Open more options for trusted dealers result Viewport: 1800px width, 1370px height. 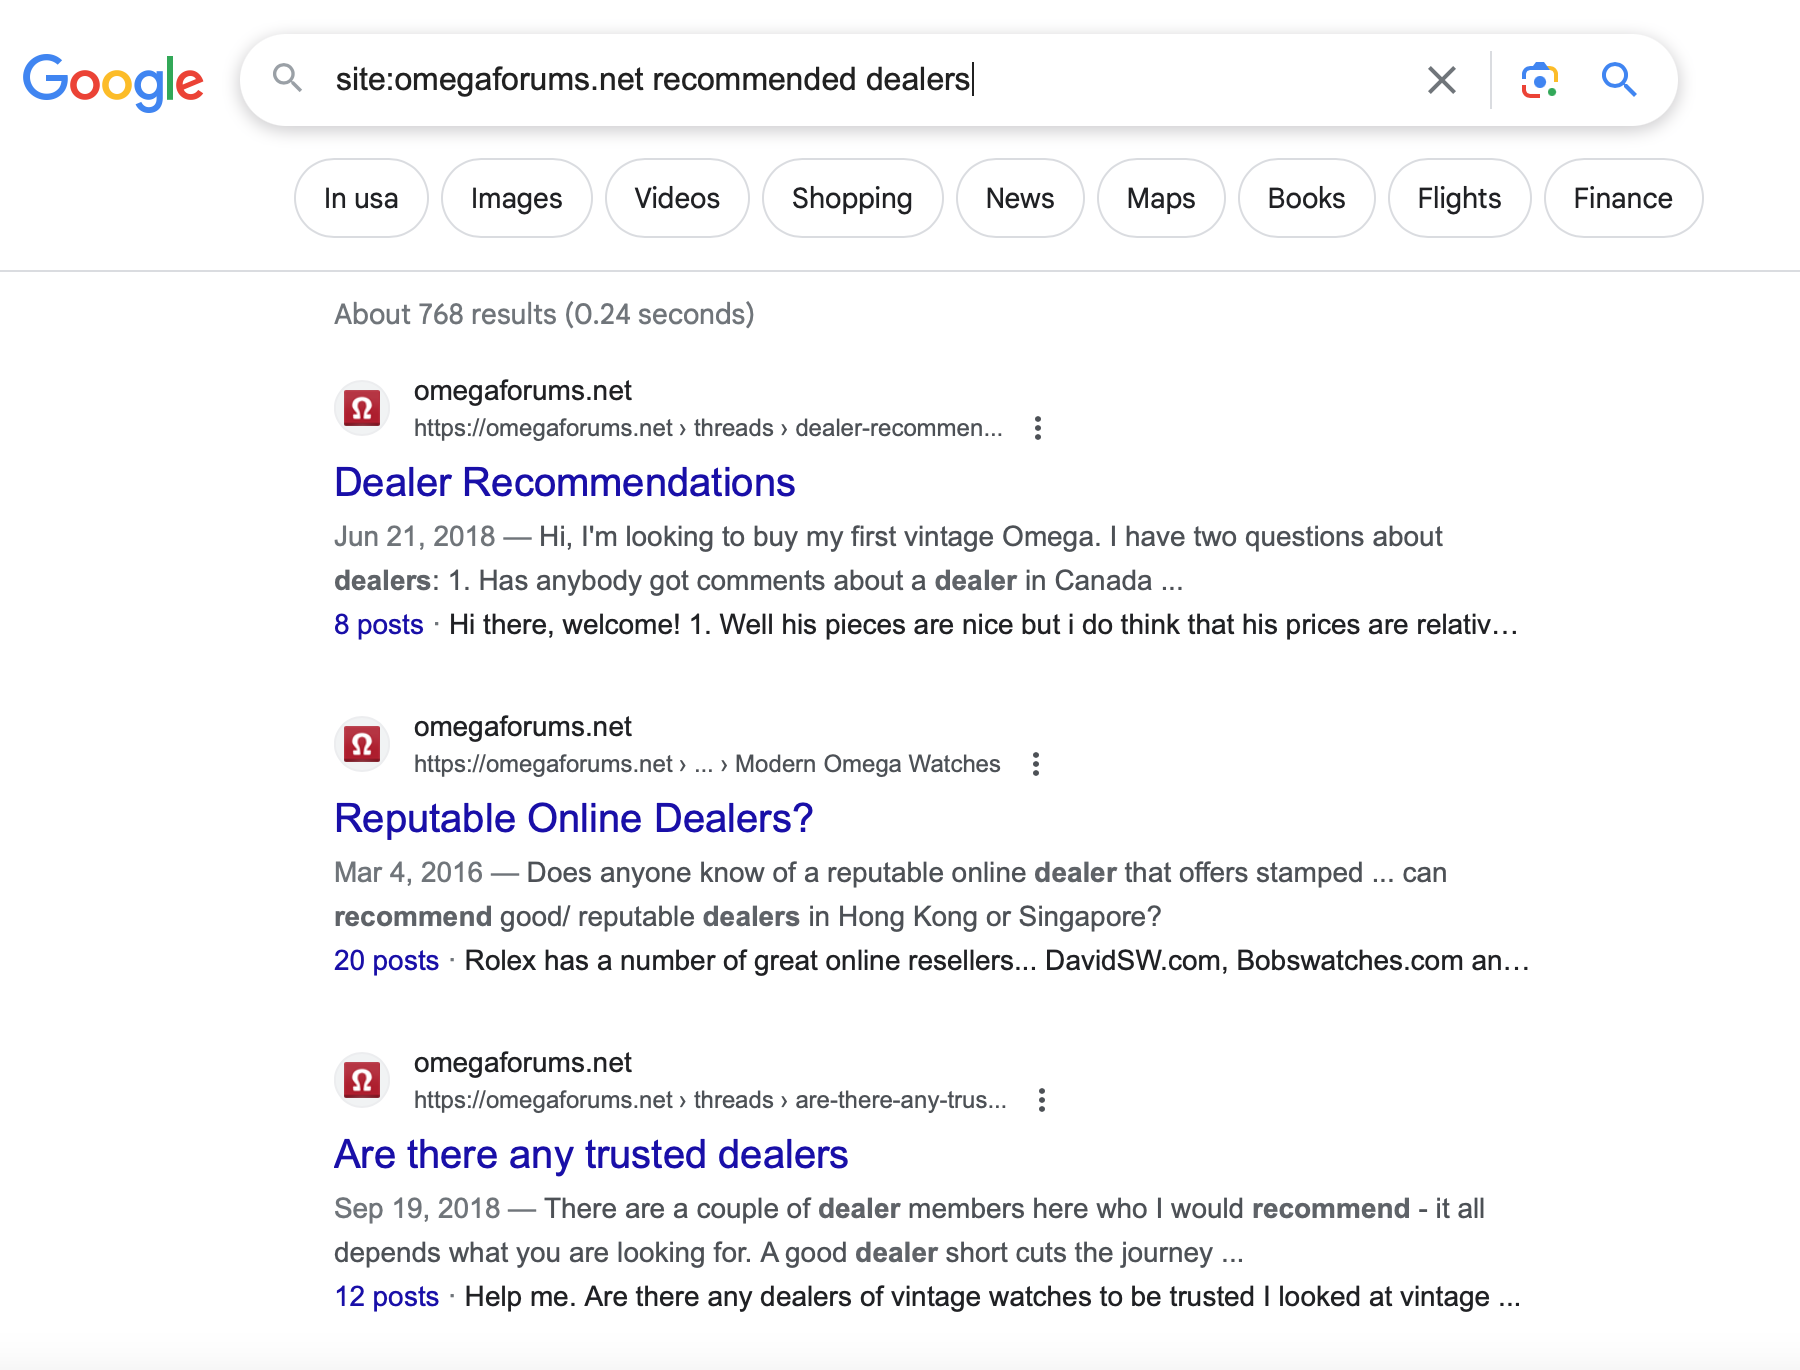tap(1042, 1100)
